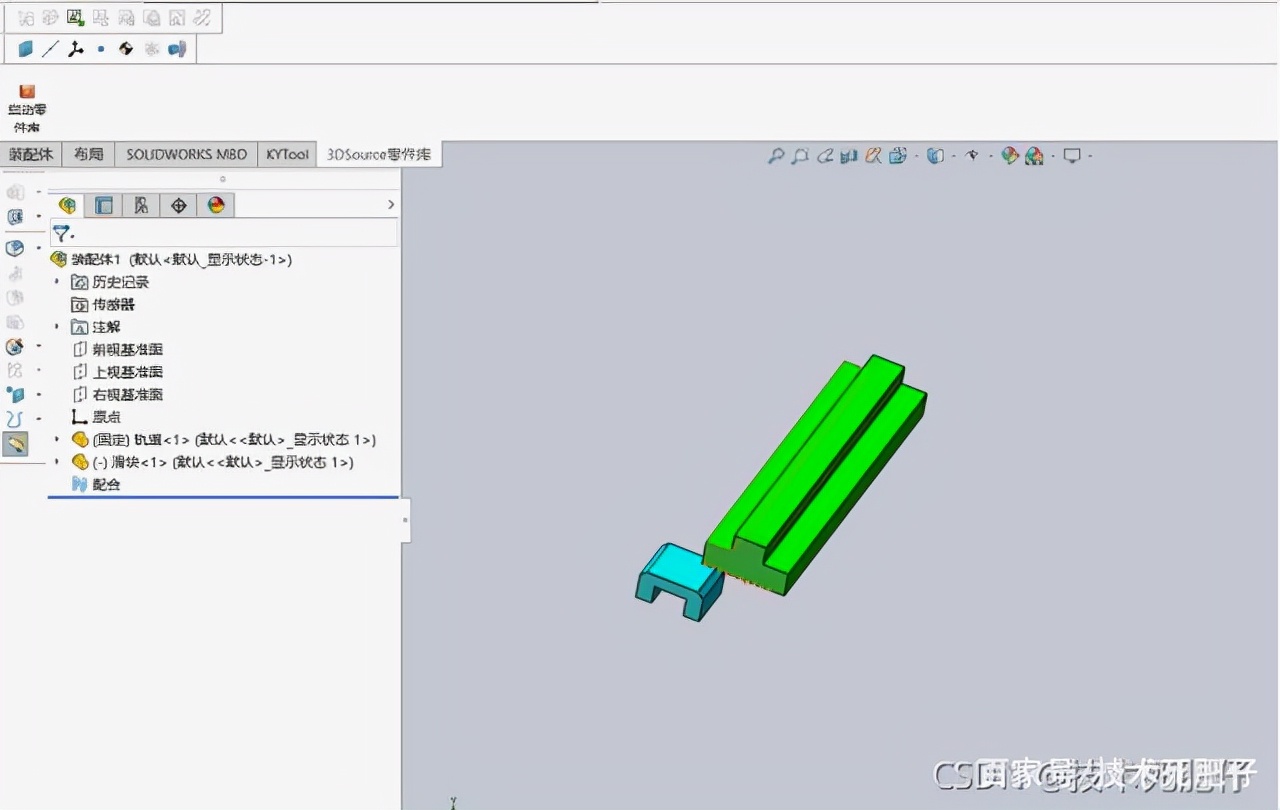Click the Zoom to Fit magnifier icon
The height and width of the screenshot is (810, 1280).
point(775,156)
